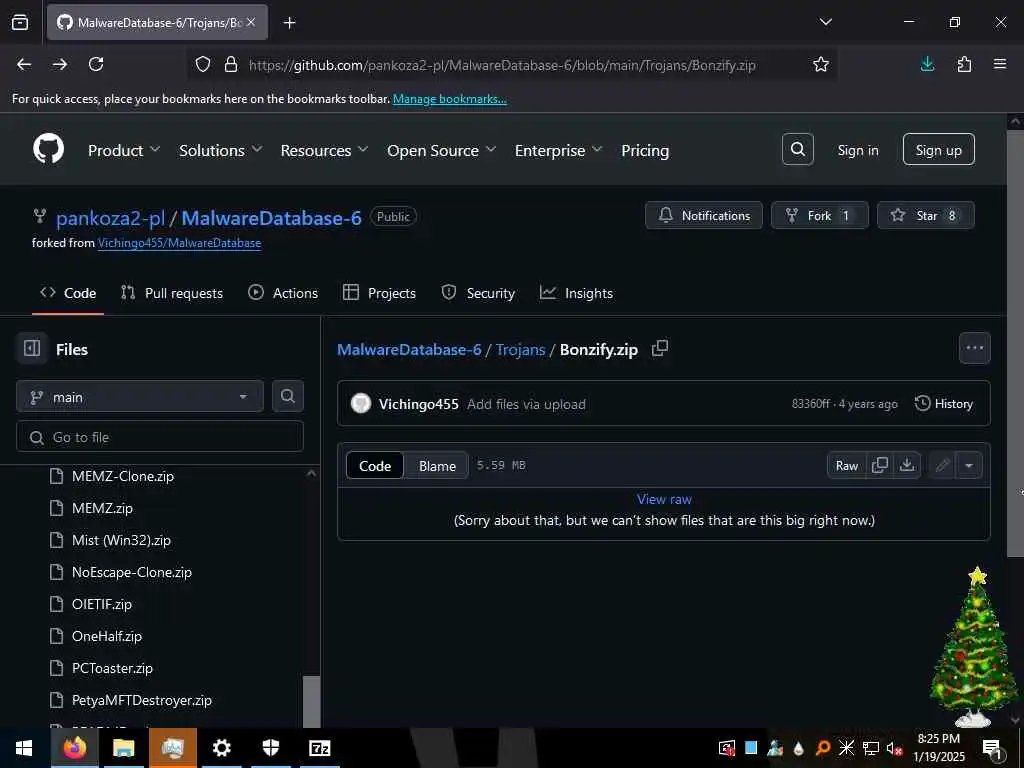Switch to the Blame view

(x=437, y=466)
